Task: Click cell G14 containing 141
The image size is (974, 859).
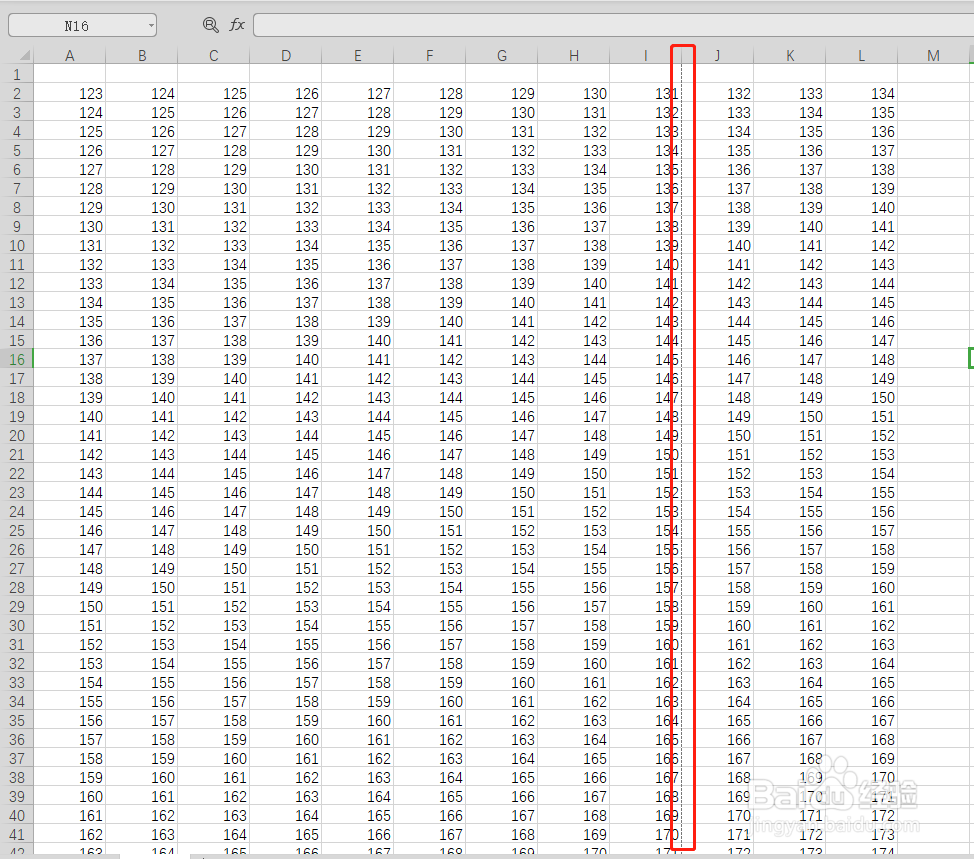Action: coord(502,322)
